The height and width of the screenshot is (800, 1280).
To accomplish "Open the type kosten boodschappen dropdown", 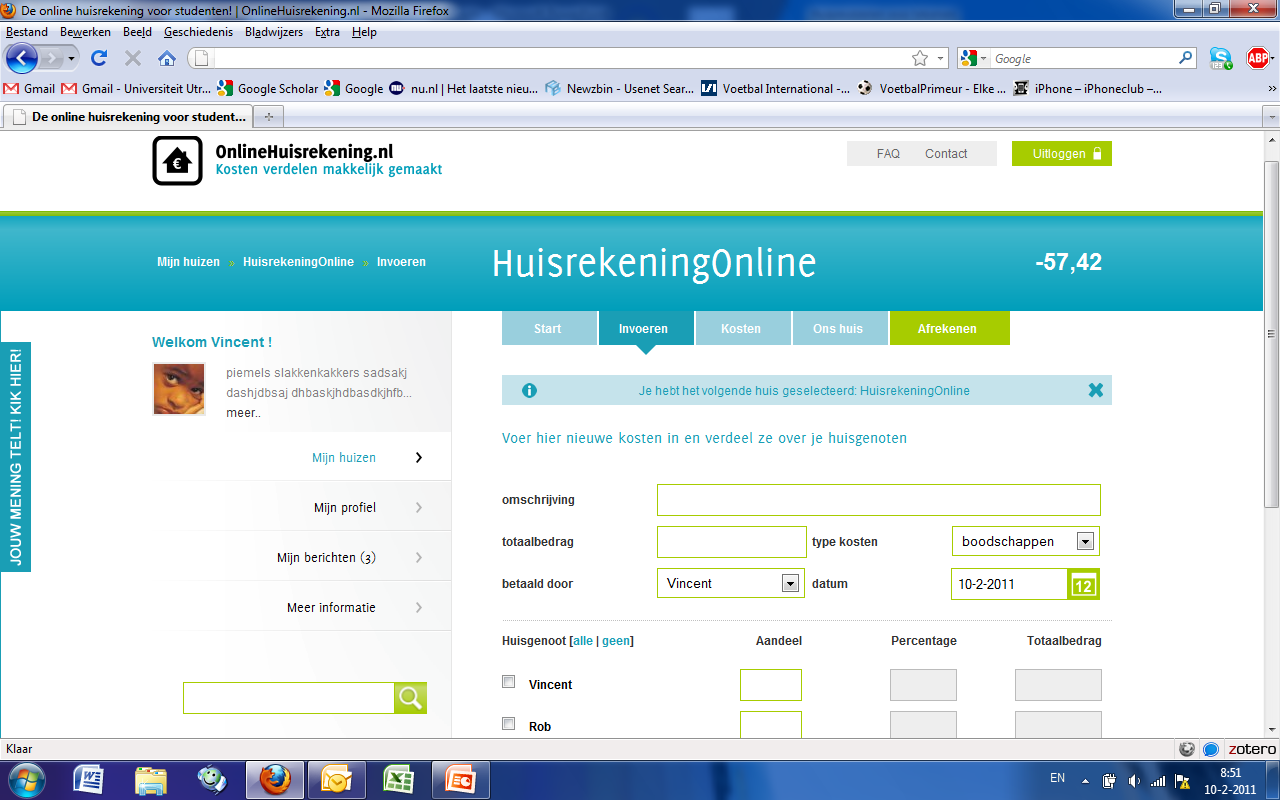I will (1085, 542).
